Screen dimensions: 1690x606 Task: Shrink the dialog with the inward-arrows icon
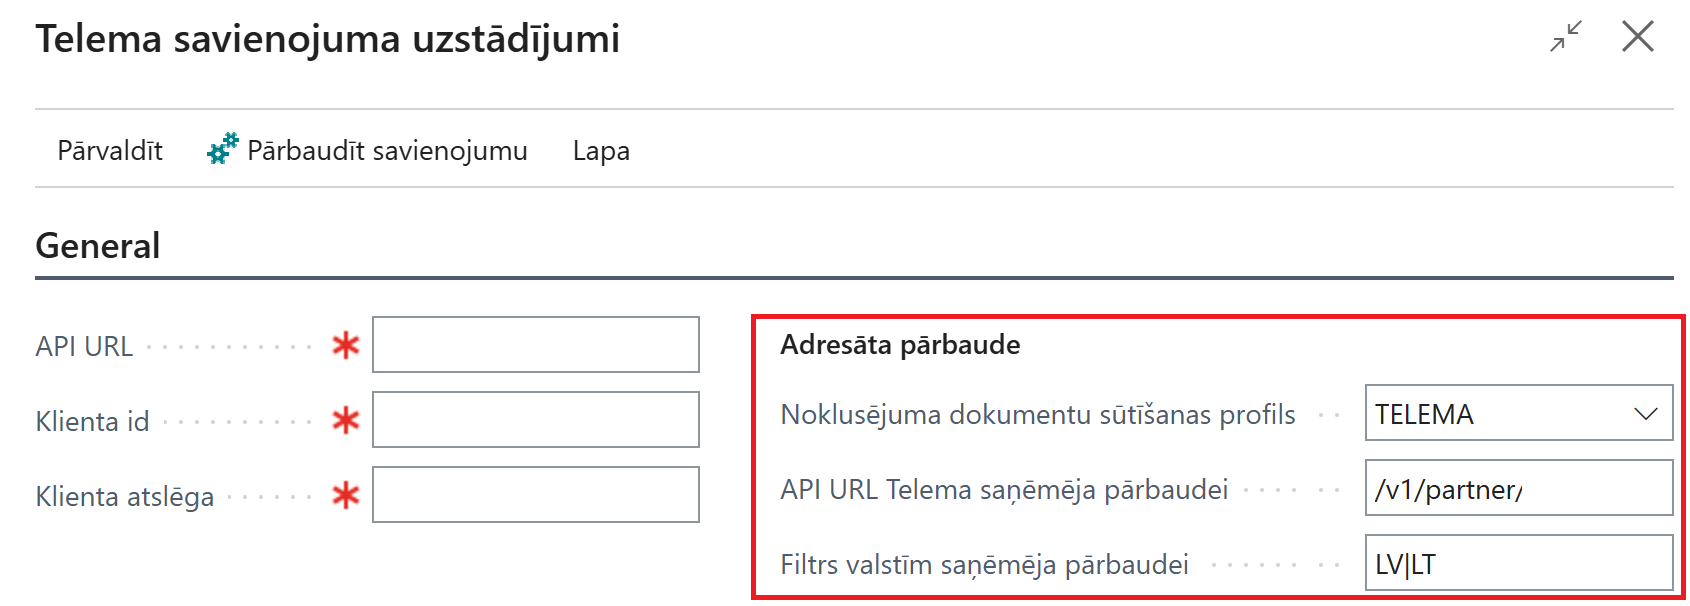pos(1566,37)
